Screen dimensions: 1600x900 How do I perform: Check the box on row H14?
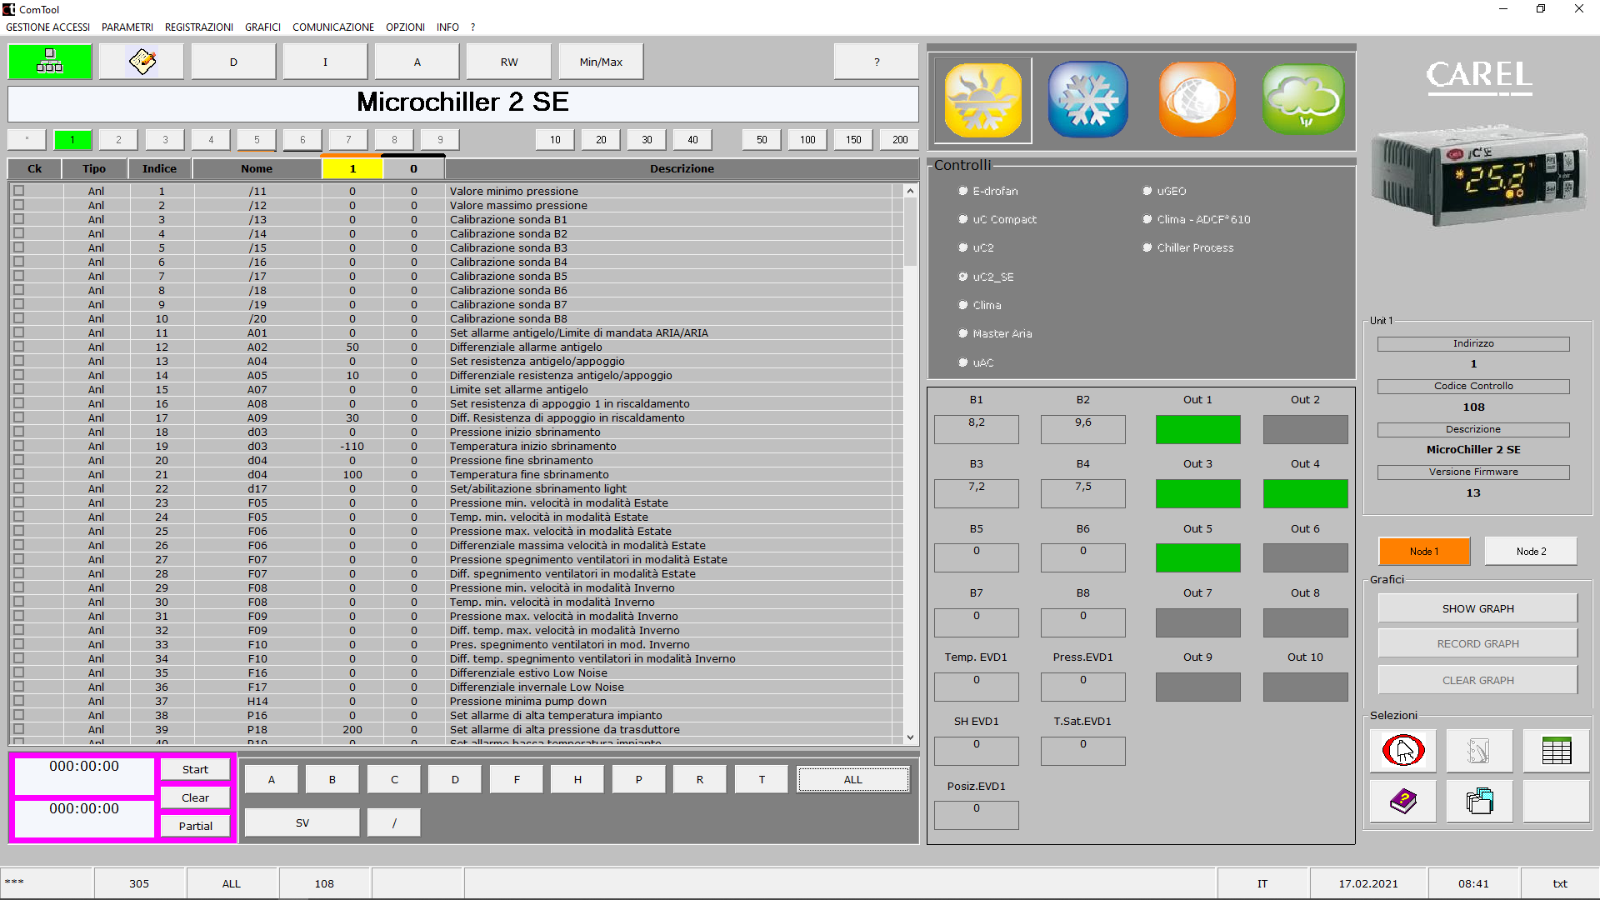(x=18, y=701)
